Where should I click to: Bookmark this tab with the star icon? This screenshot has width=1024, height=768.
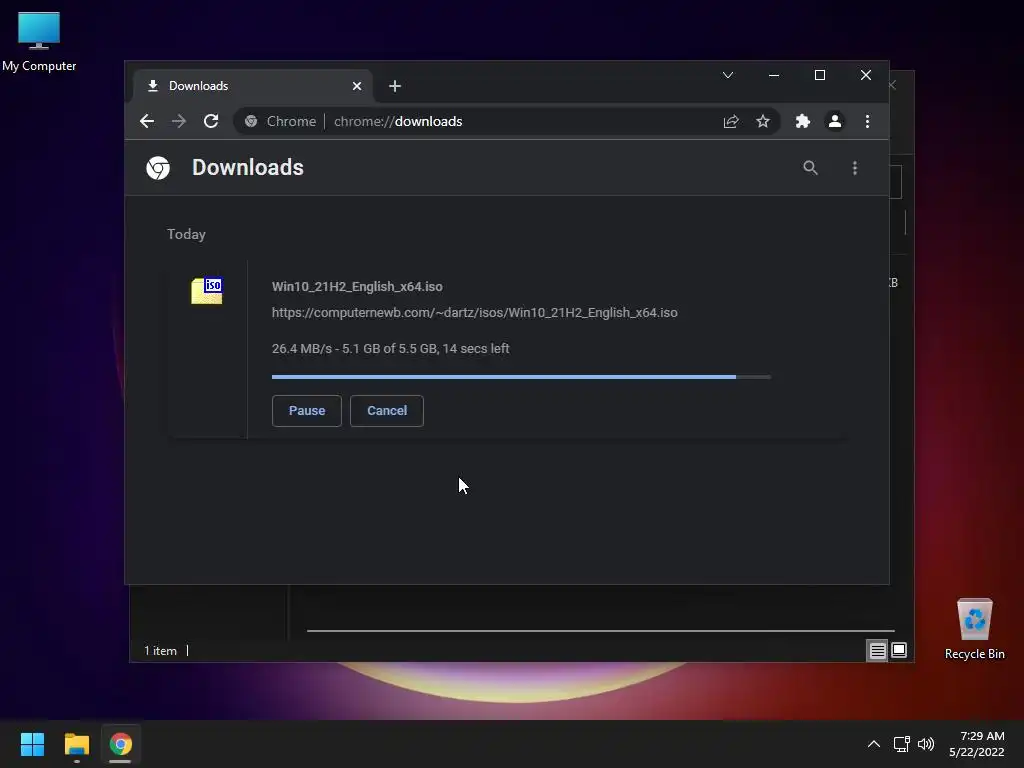coord(763,121)
